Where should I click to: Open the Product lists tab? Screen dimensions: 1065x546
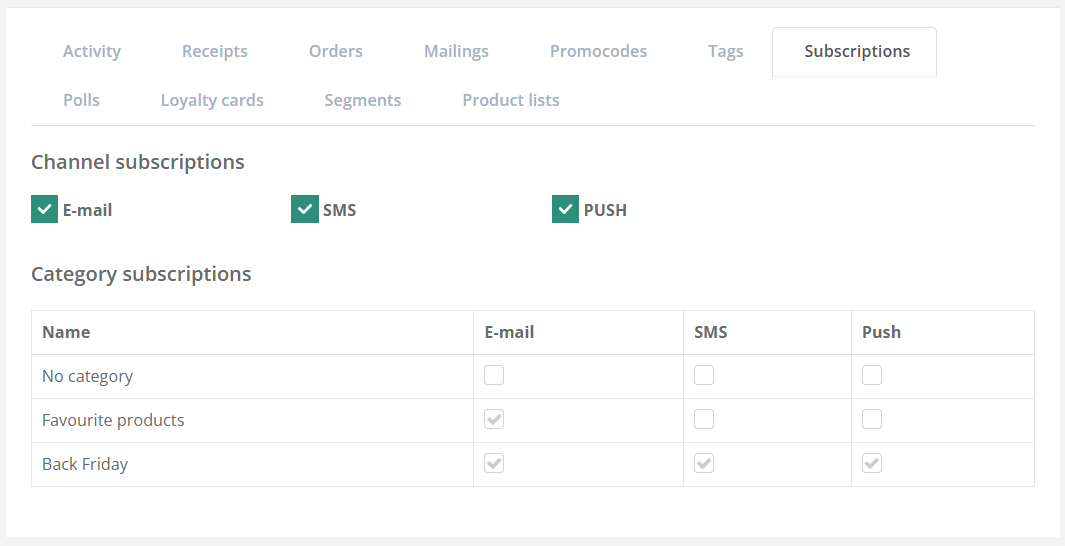pos(511,100)
